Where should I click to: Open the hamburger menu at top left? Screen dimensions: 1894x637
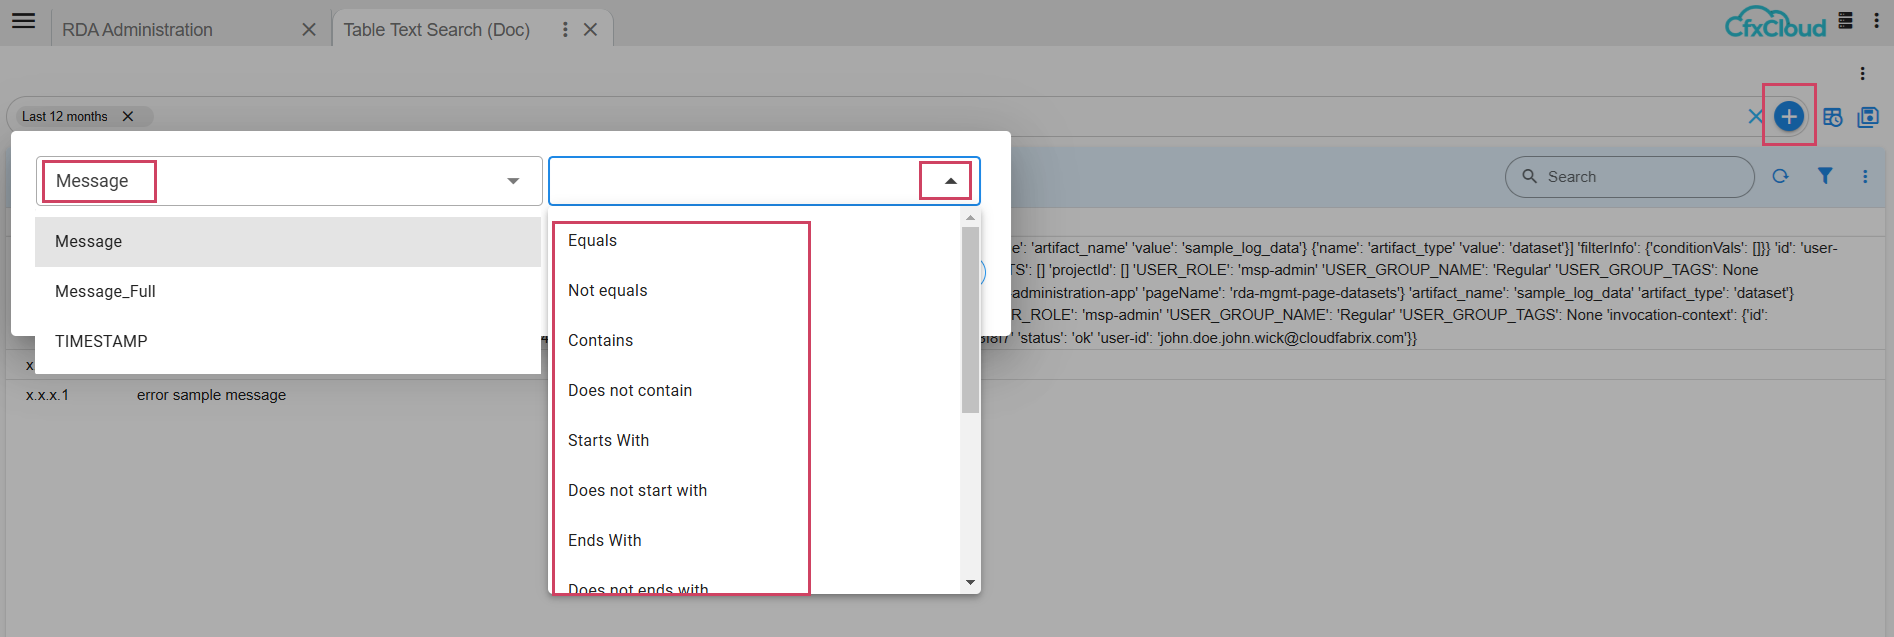click(x=24, y=21)
